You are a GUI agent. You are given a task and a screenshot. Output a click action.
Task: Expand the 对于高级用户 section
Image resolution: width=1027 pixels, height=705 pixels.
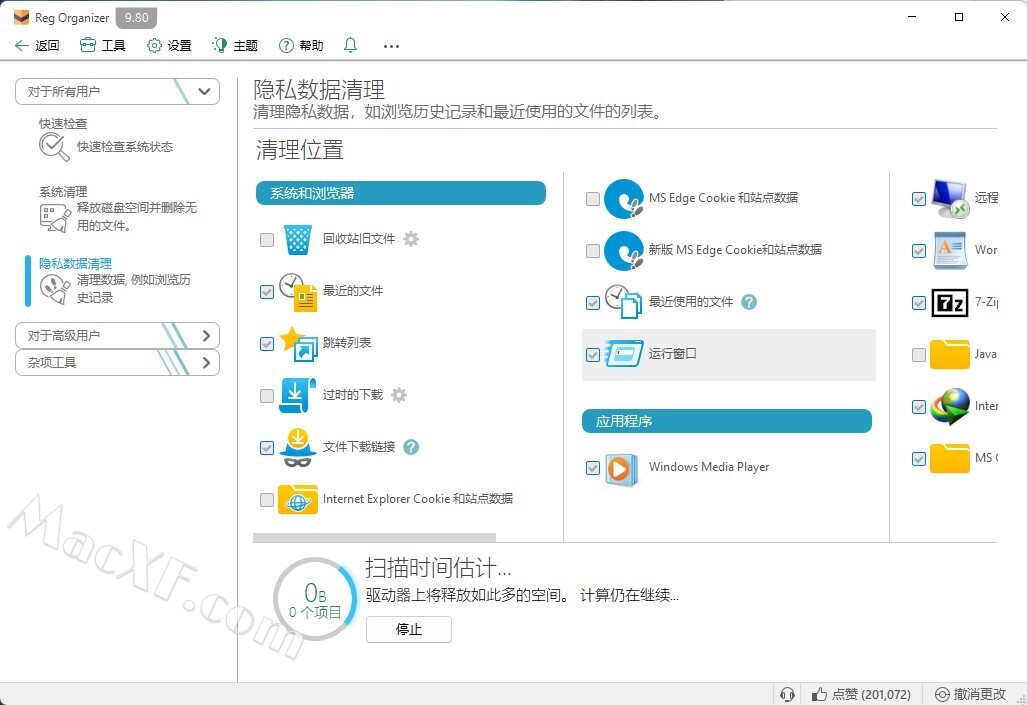pos(117,335)
